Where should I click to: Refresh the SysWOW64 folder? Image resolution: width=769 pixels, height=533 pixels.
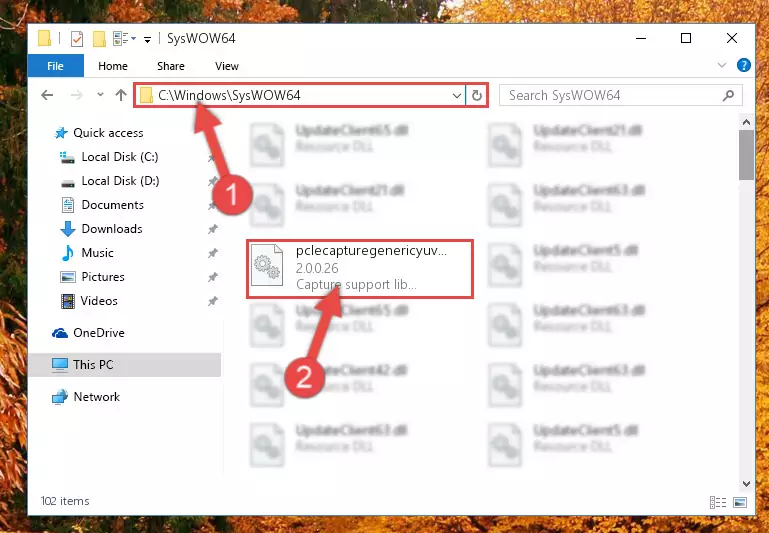pos(477,95)
